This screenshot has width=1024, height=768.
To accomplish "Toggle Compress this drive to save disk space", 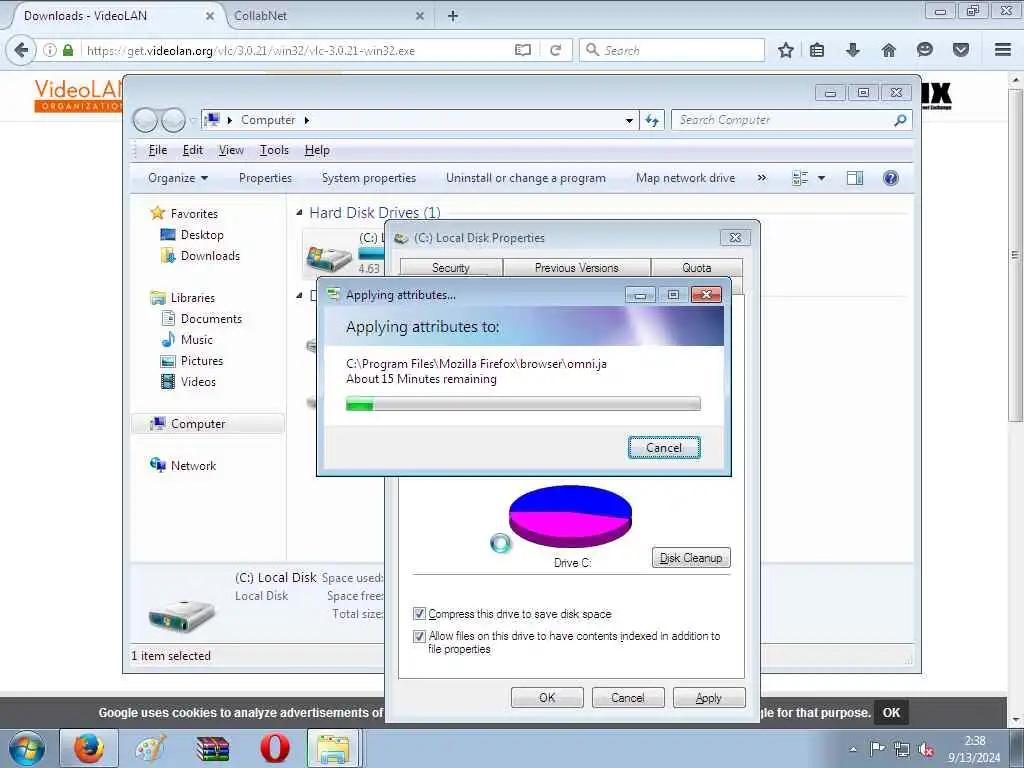I will 419,614.
